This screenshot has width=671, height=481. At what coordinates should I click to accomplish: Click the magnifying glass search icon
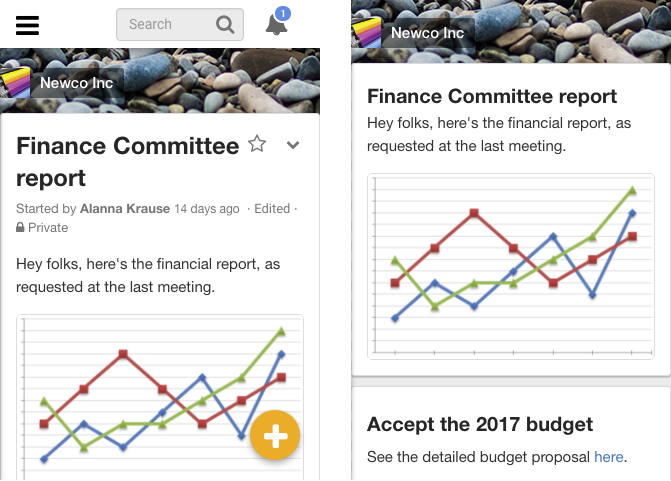(225, 25)
